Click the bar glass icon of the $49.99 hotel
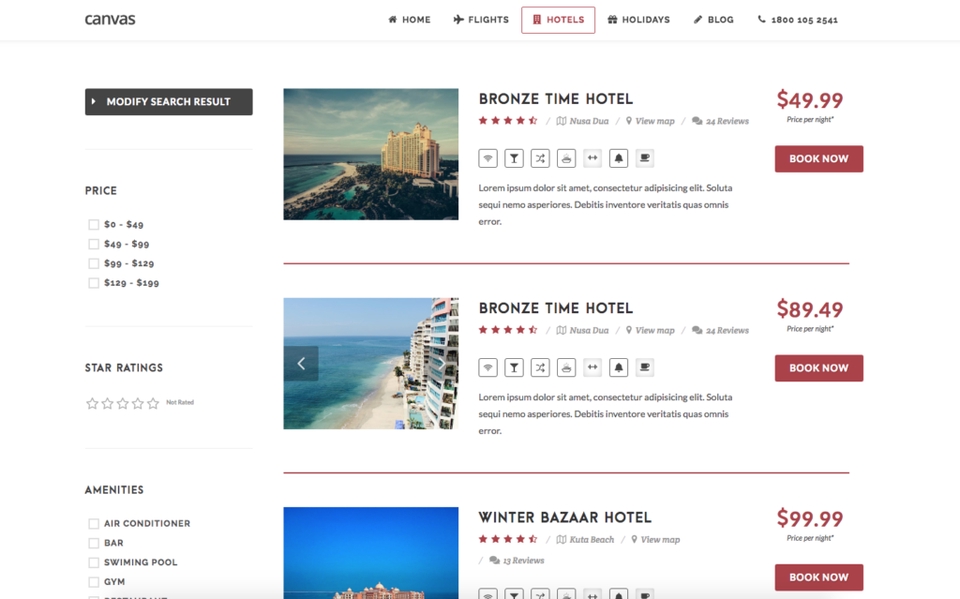960x599 pixels. click(x=514, y=159)
